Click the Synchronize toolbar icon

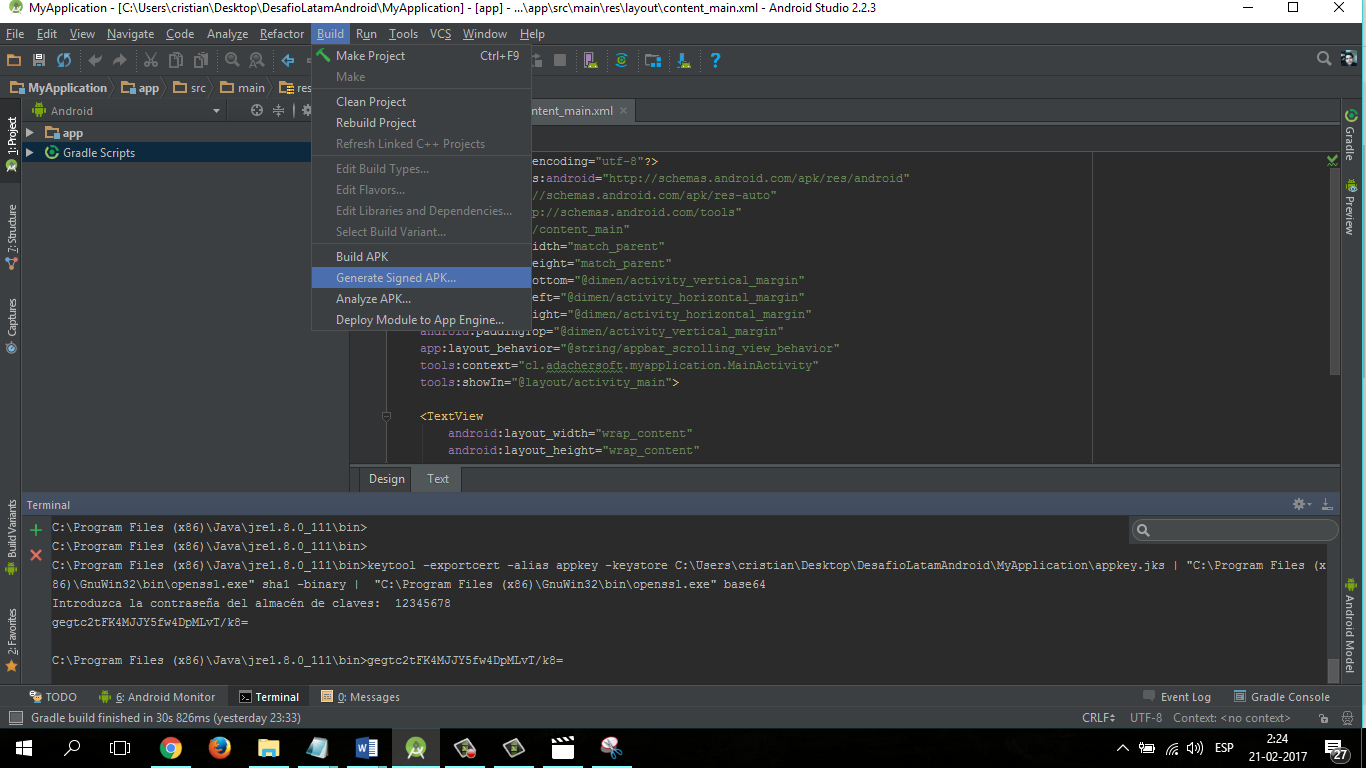click(x=64, y=60)
